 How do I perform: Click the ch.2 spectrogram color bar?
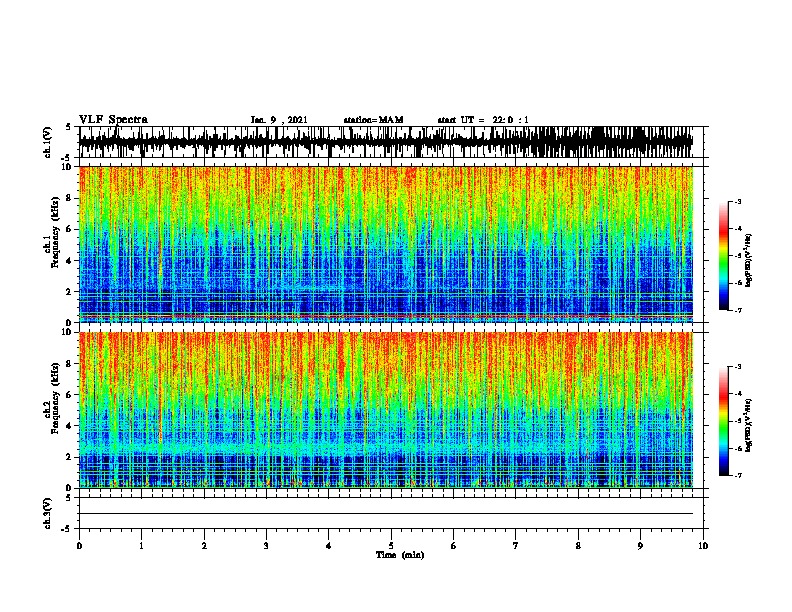point(723,421)
